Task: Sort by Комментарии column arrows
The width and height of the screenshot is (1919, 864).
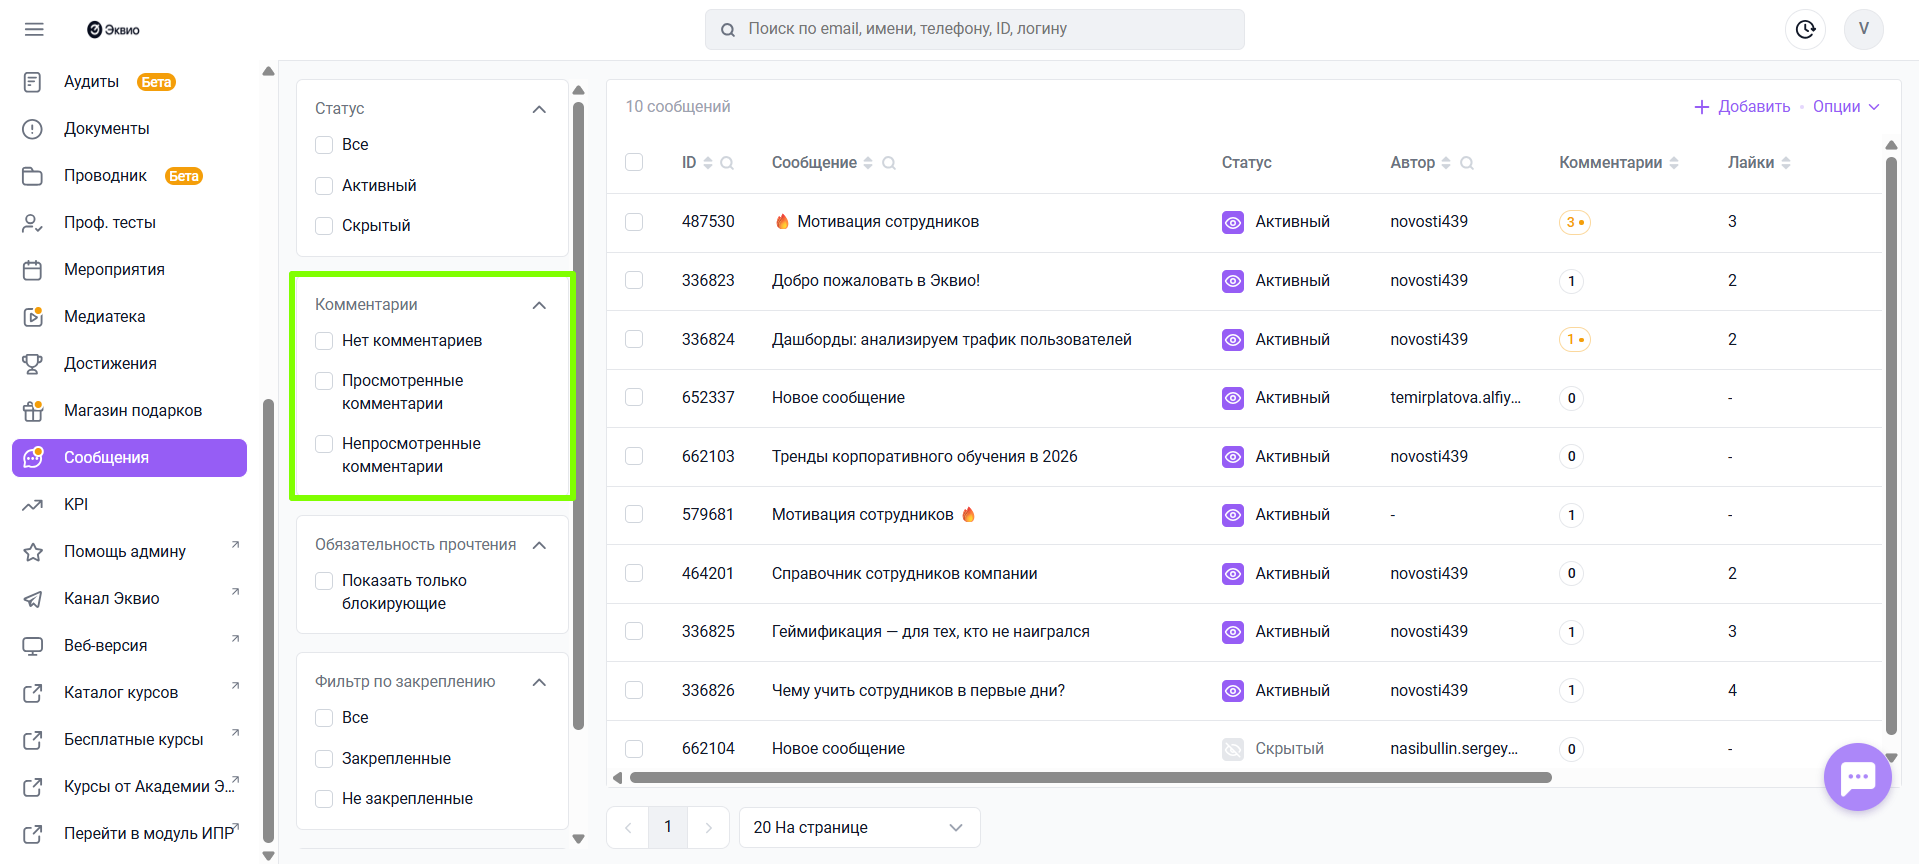Action: point(1674,163)
